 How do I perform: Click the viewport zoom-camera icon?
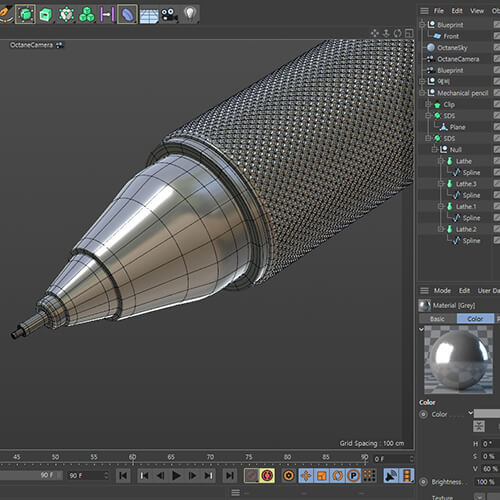click(x=386, y=33)
